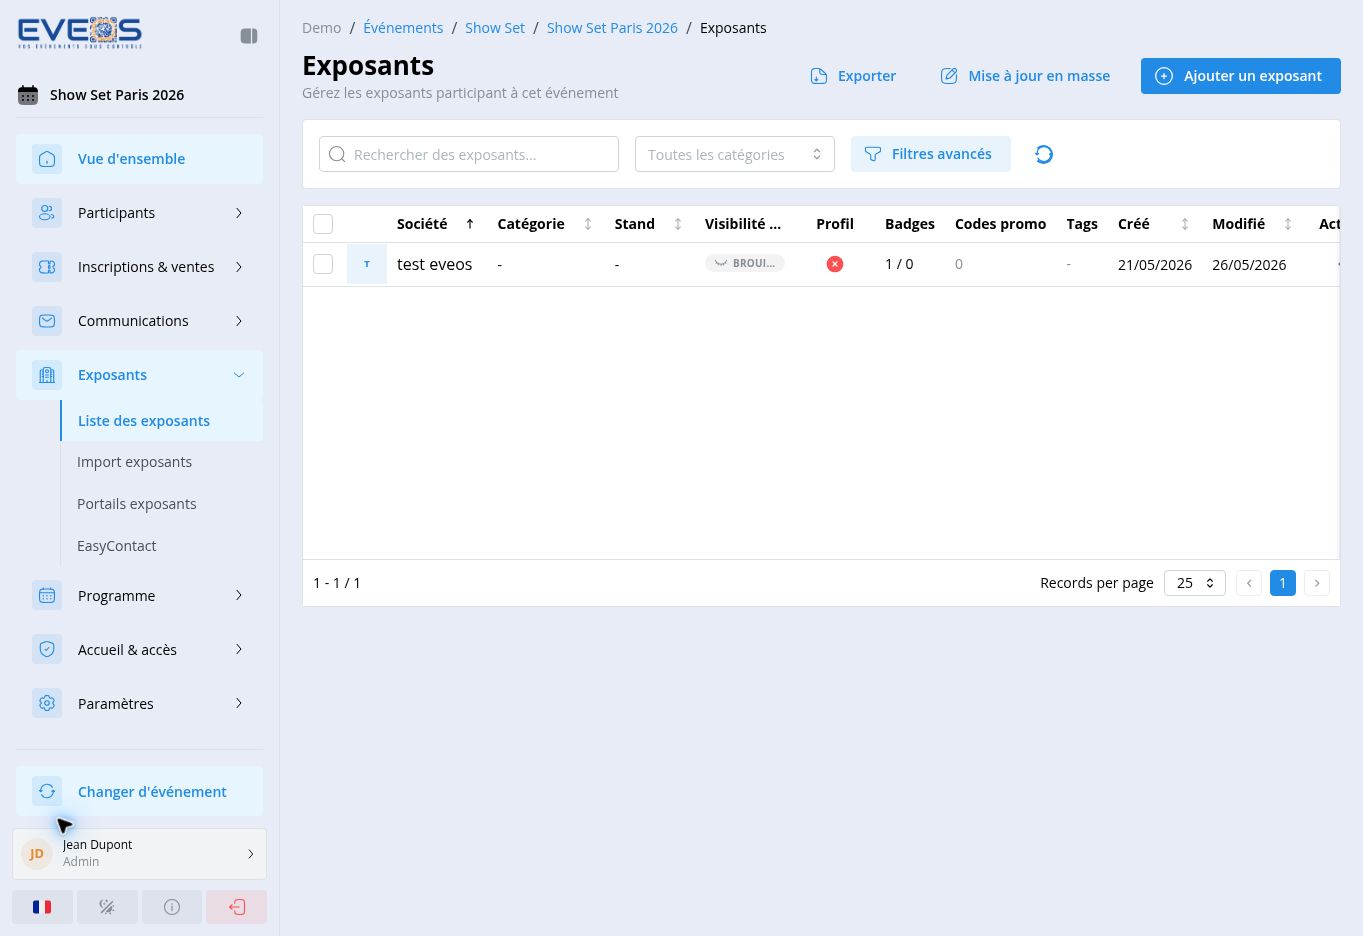Click the Accueil & accès shield icon
Viewport: 1363px width, 936px height.
coord(47,650)
